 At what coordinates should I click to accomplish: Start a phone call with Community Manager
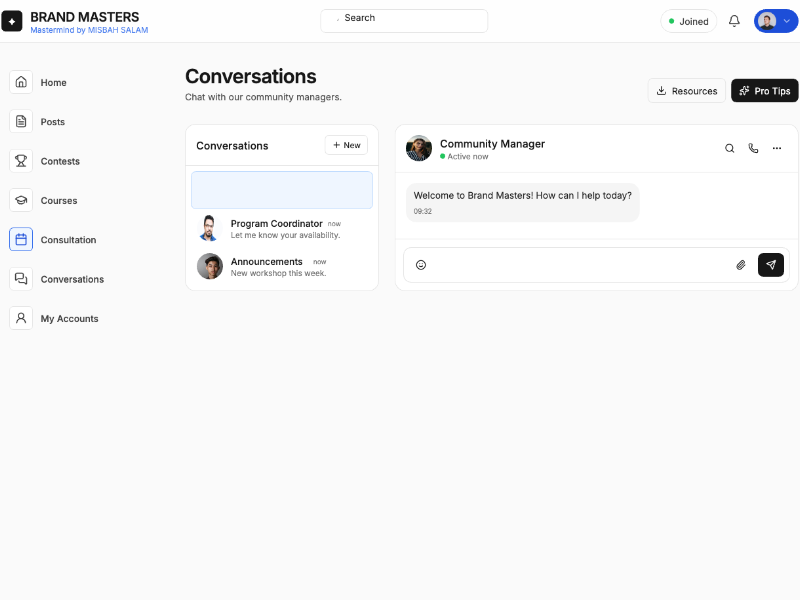[x=753, y=148]
